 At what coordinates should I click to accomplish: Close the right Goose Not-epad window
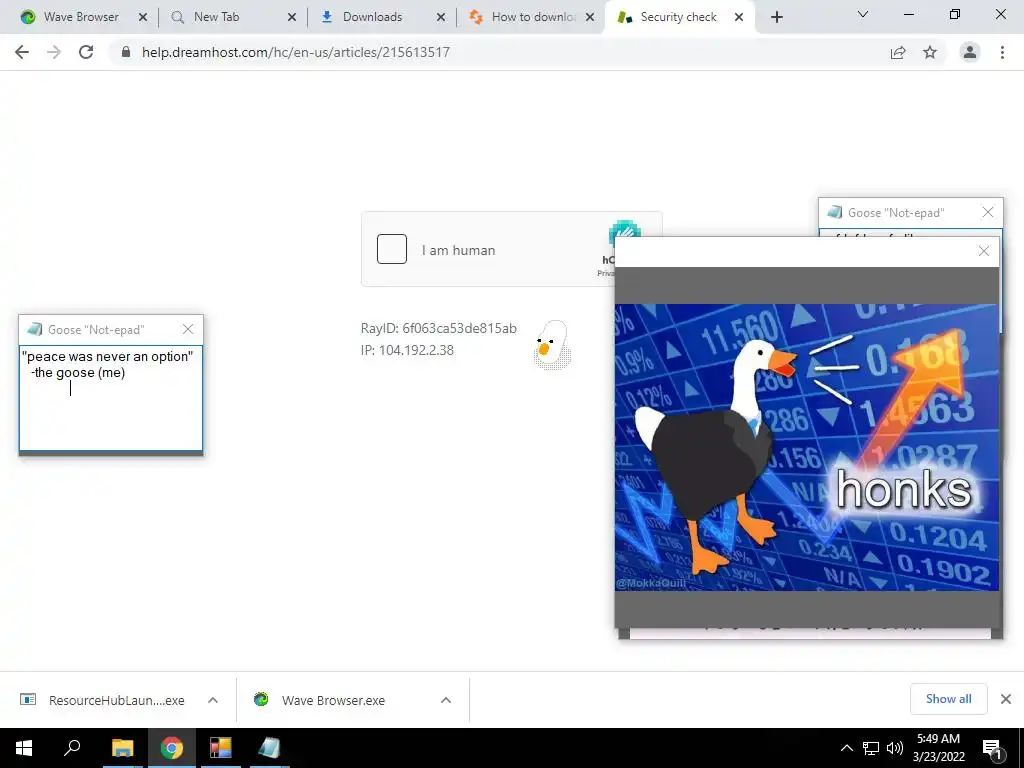click(988, 212)
